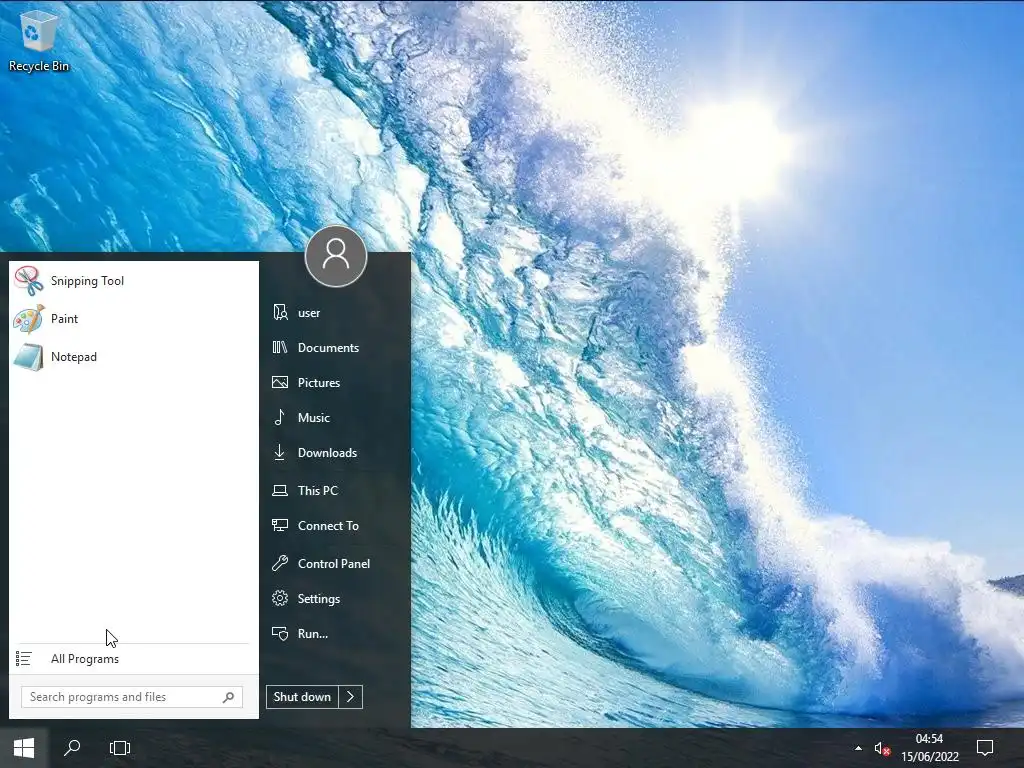Click the All Programs list icon

coord(24,658)
